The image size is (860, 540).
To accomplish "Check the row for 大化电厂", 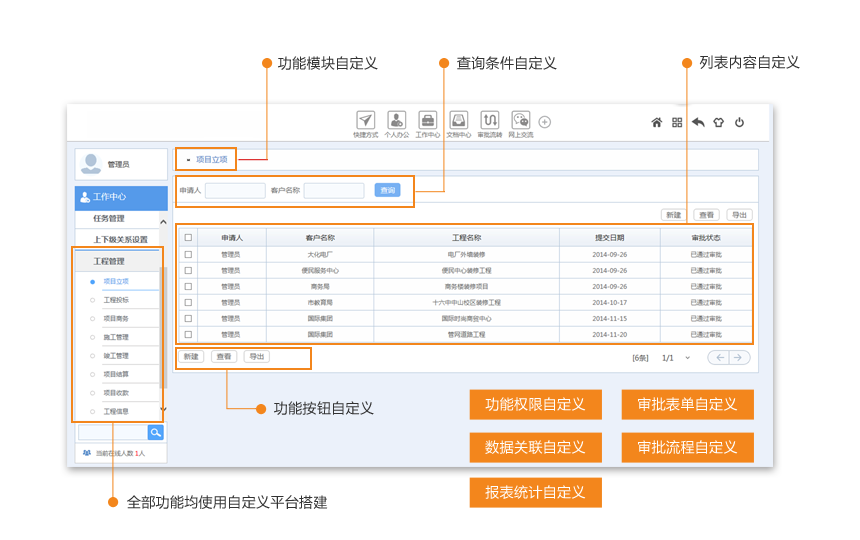I will tap(188, 254).
